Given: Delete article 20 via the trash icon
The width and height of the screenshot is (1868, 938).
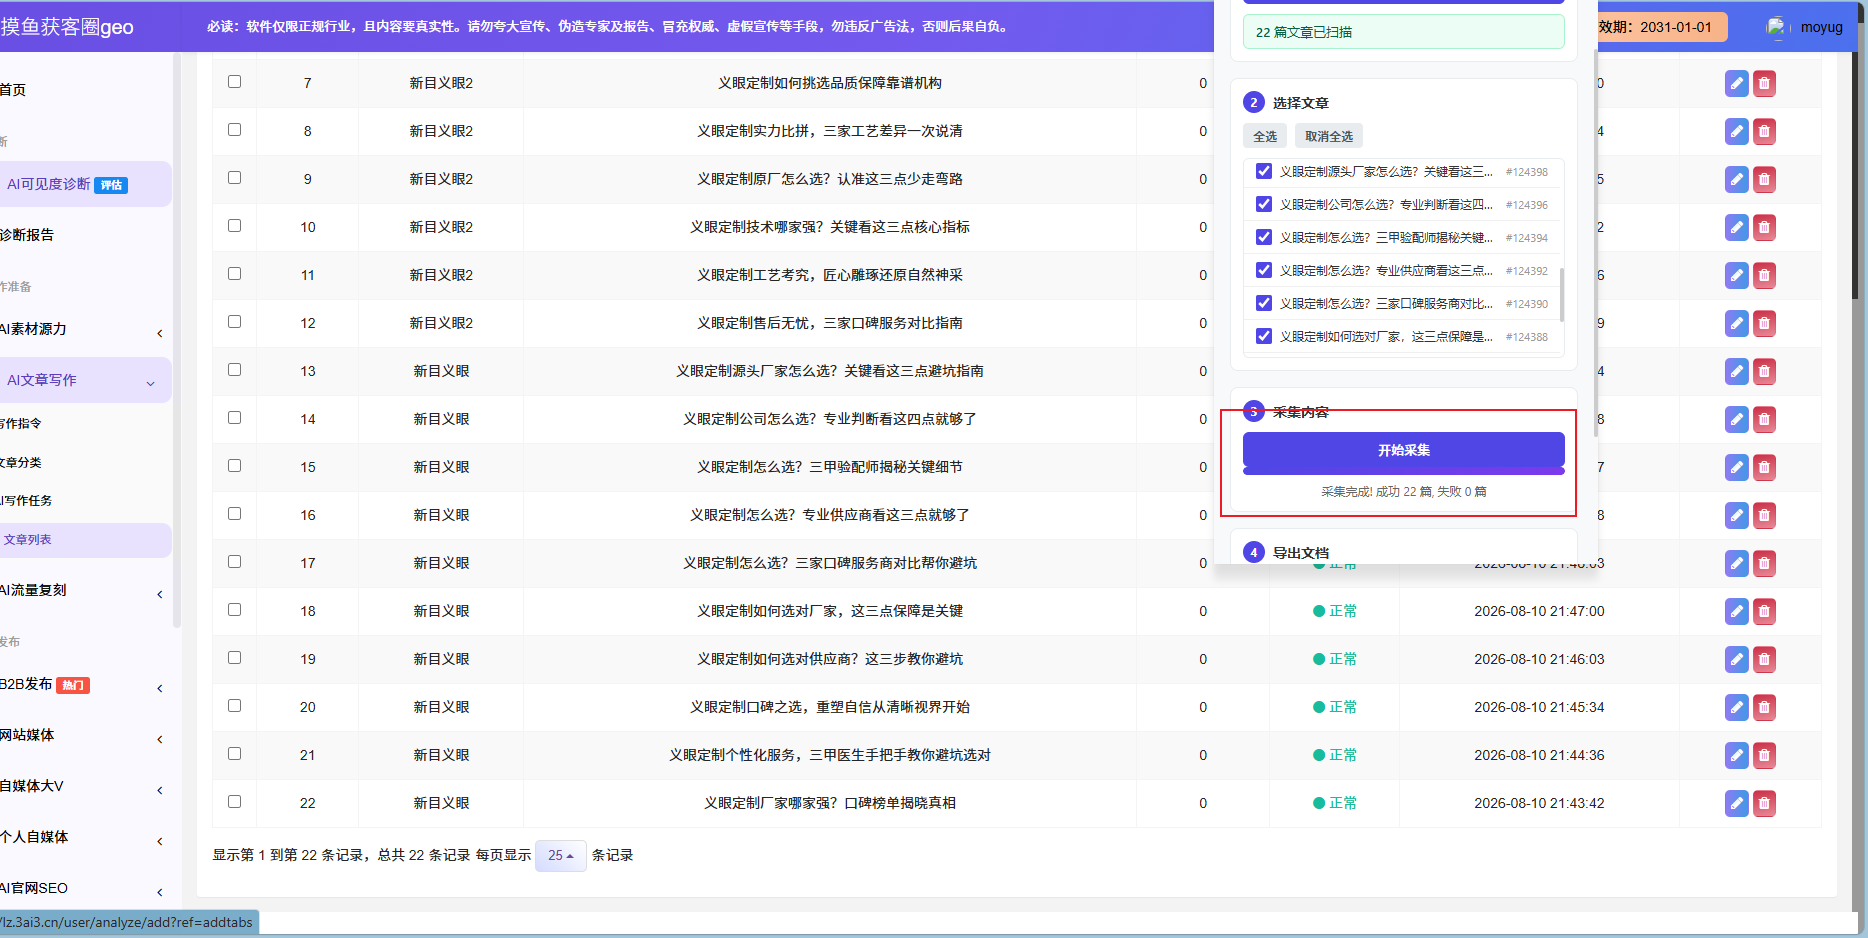Looking at the screenshot, I should 1764,707.
